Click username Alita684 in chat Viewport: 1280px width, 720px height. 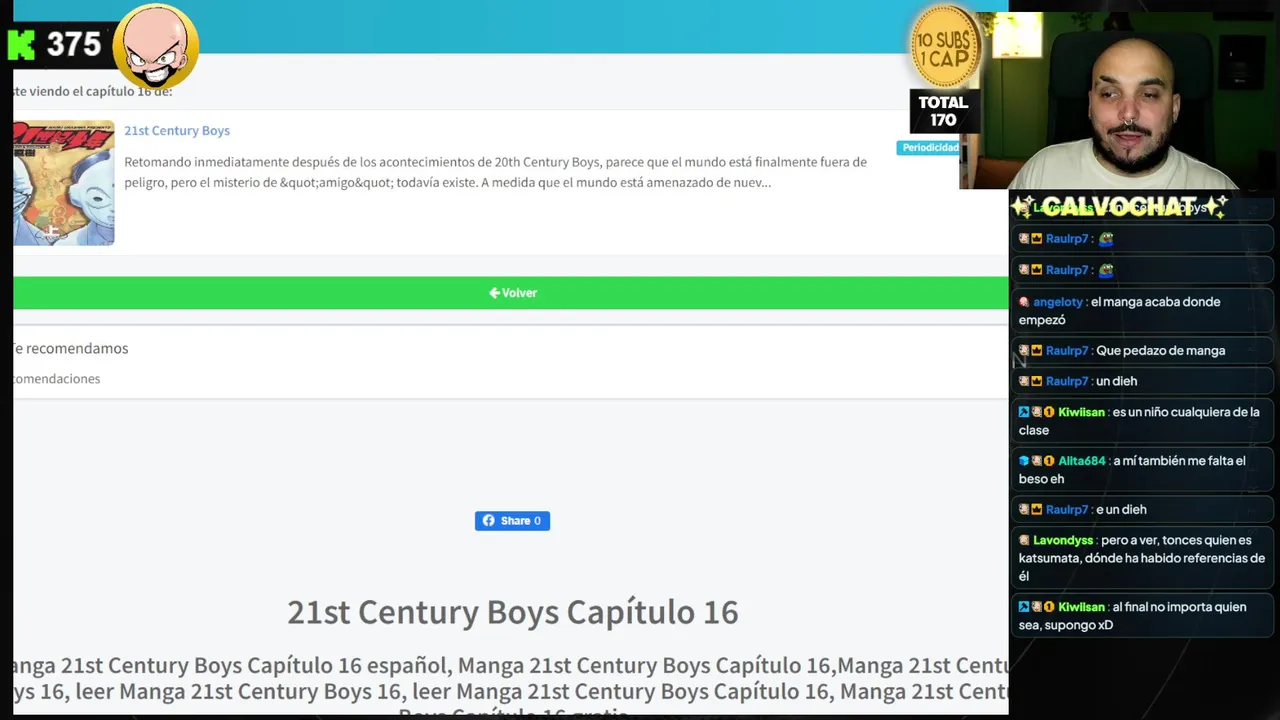1082,461
